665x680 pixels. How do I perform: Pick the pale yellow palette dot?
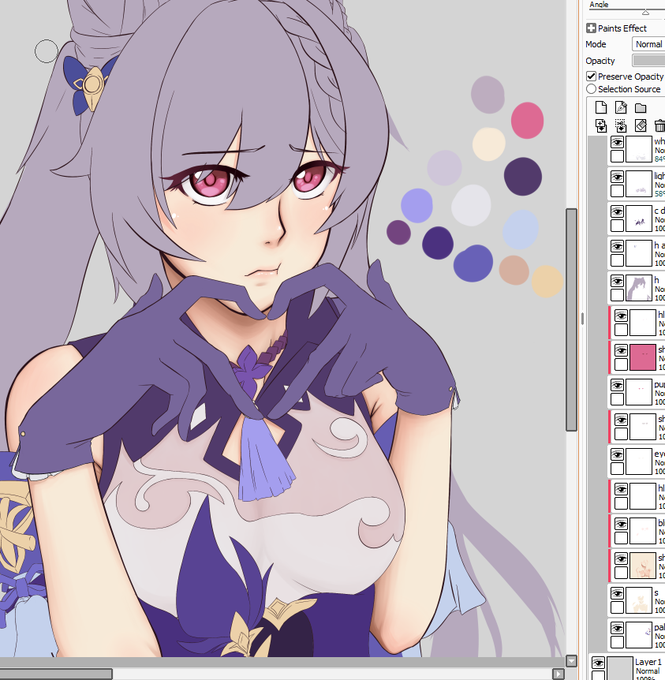tap(547, 281)
